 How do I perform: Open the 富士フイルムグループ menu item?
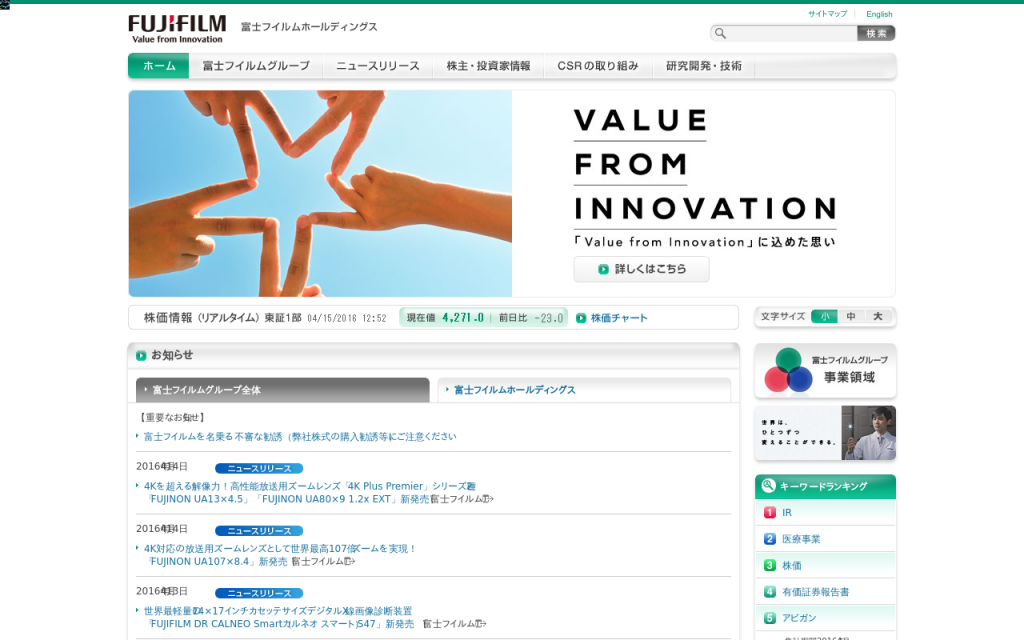(x=256, y=66)
